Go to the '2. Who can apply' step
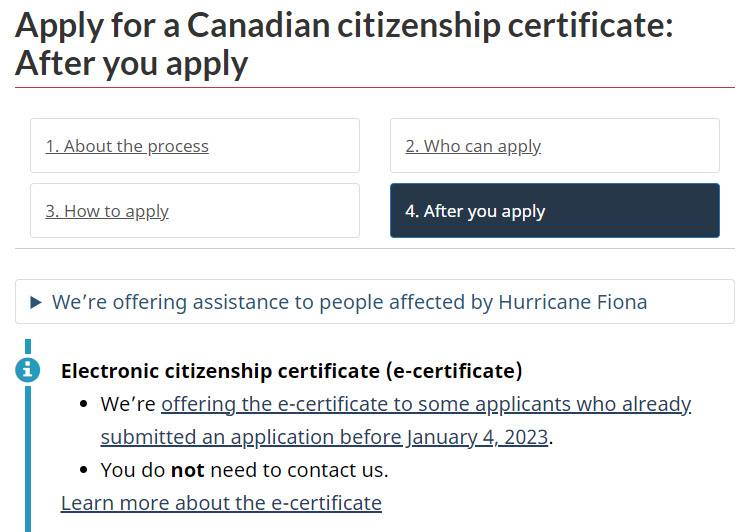 pos(473,146)
